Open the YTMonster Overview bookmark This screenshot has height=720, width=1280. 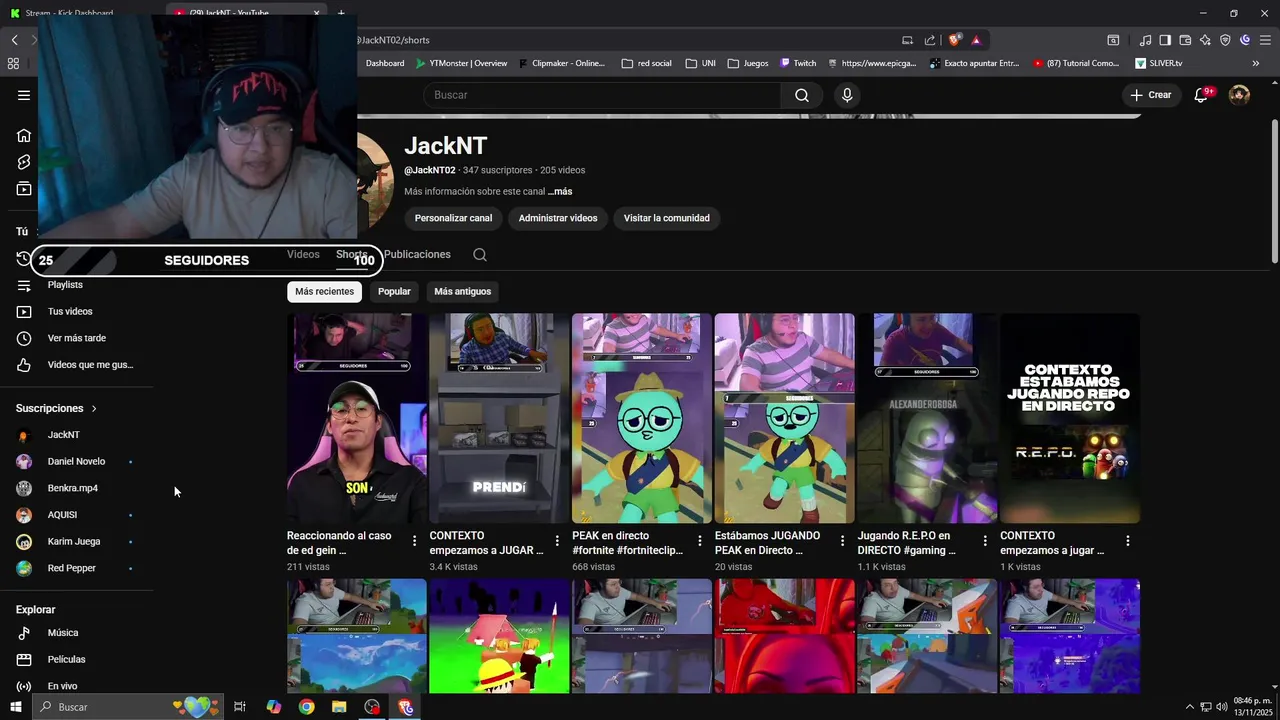(x=461, y=63)
